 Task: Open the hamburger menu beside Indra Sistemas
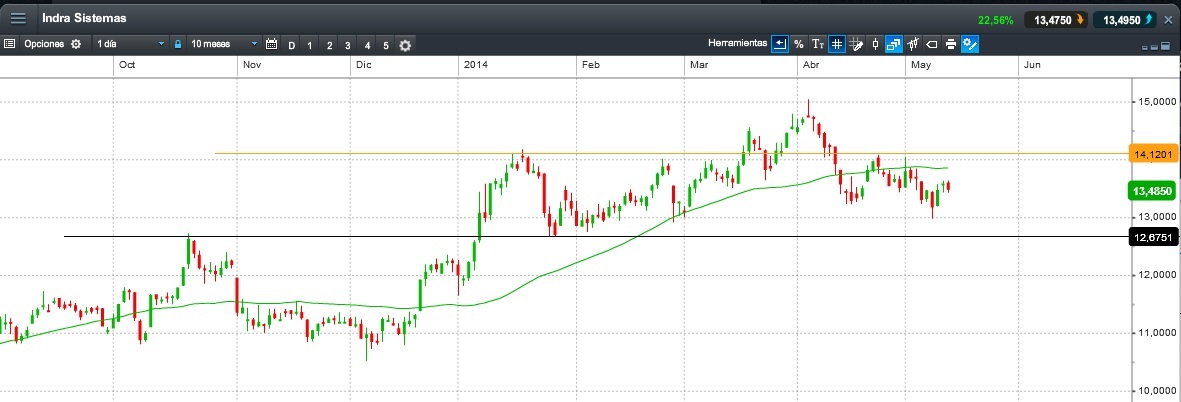18,19
